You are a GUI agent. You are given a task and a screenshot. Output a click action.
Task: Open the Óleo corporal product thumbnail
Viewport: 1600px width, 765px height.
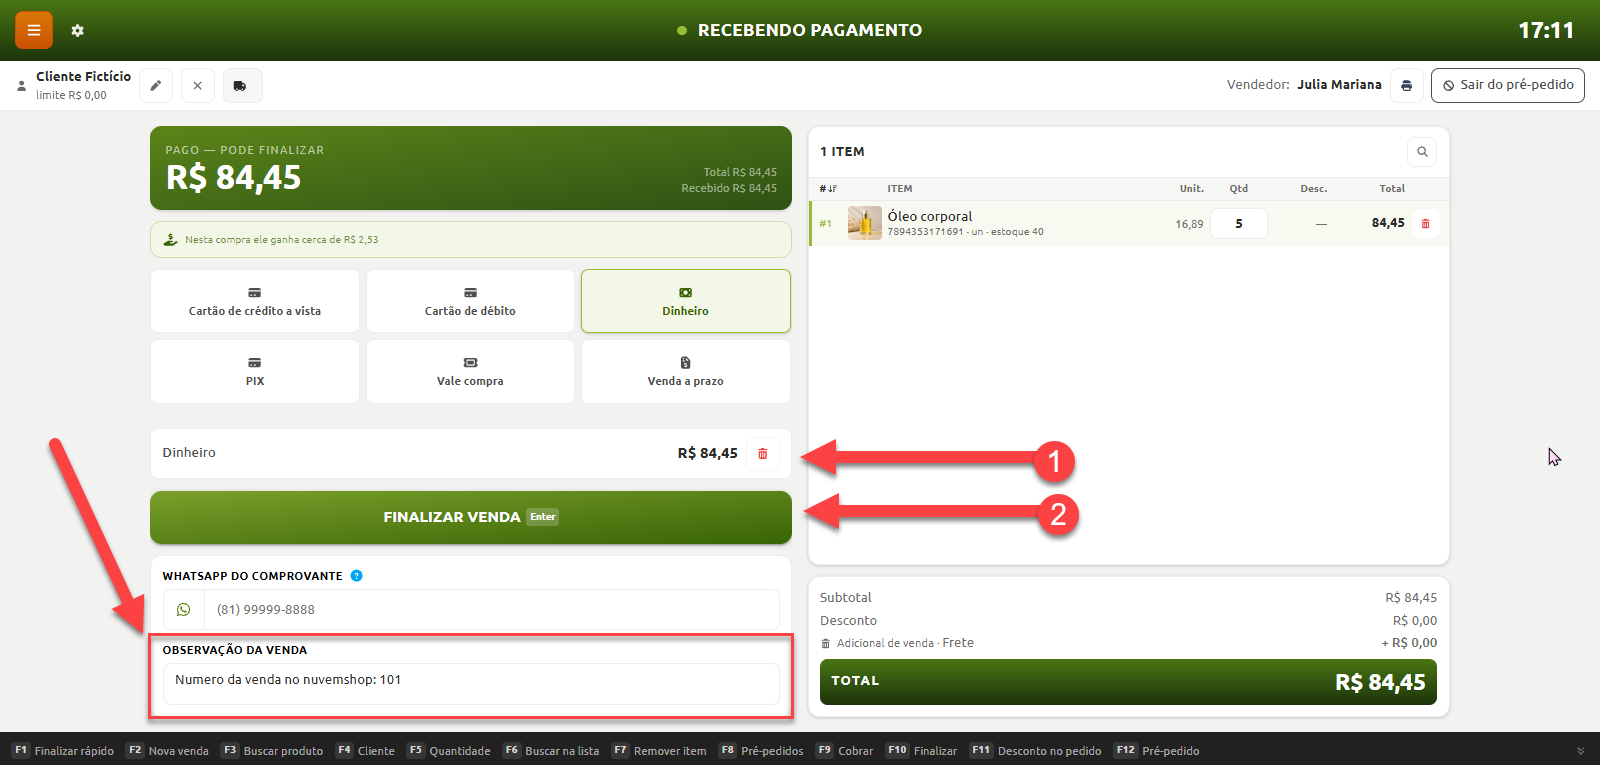click(864, 223)
